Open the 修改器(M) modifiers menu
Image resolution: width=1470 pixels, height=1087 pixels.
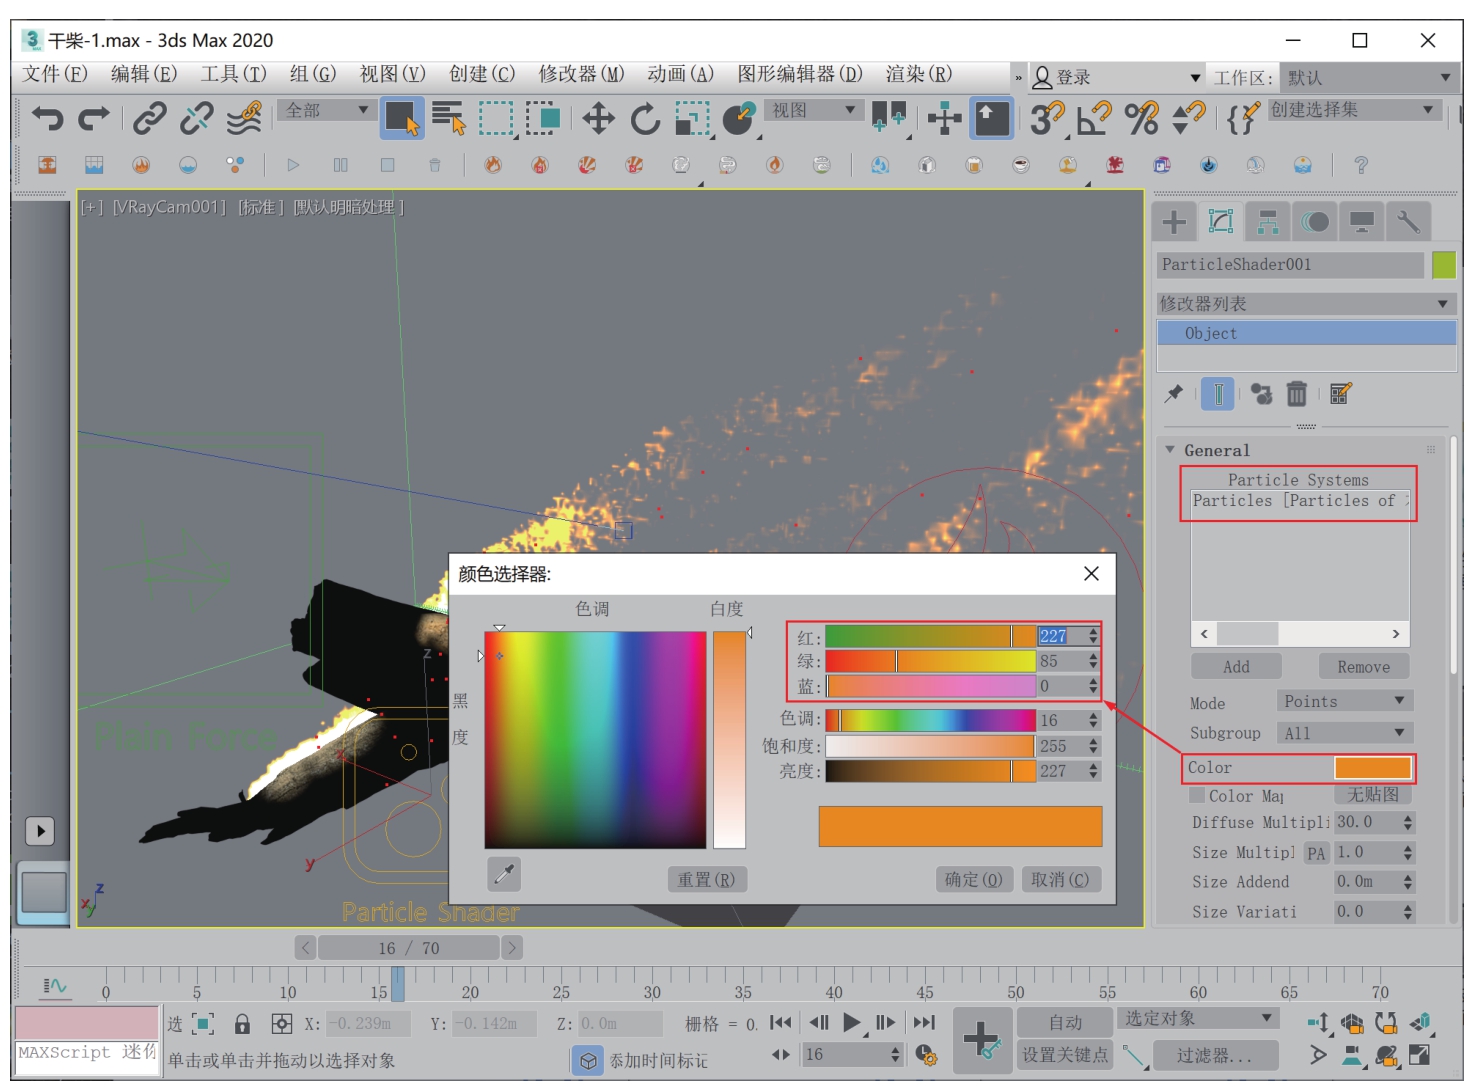(581, 74)
